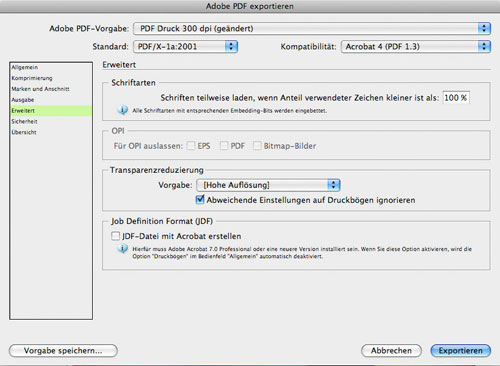Check the EPS option for OPI

click(x=191, y=146)
